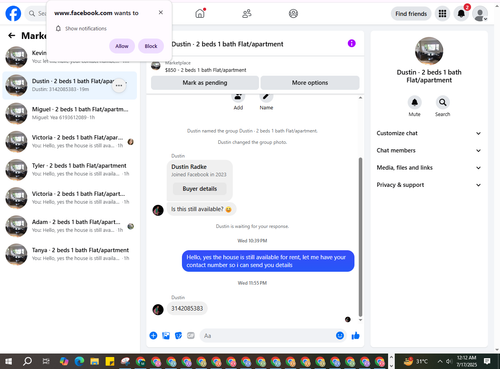The image size is (500, 369).
Task: Click the Windows taskbar search icon
Action: (27, 361)
